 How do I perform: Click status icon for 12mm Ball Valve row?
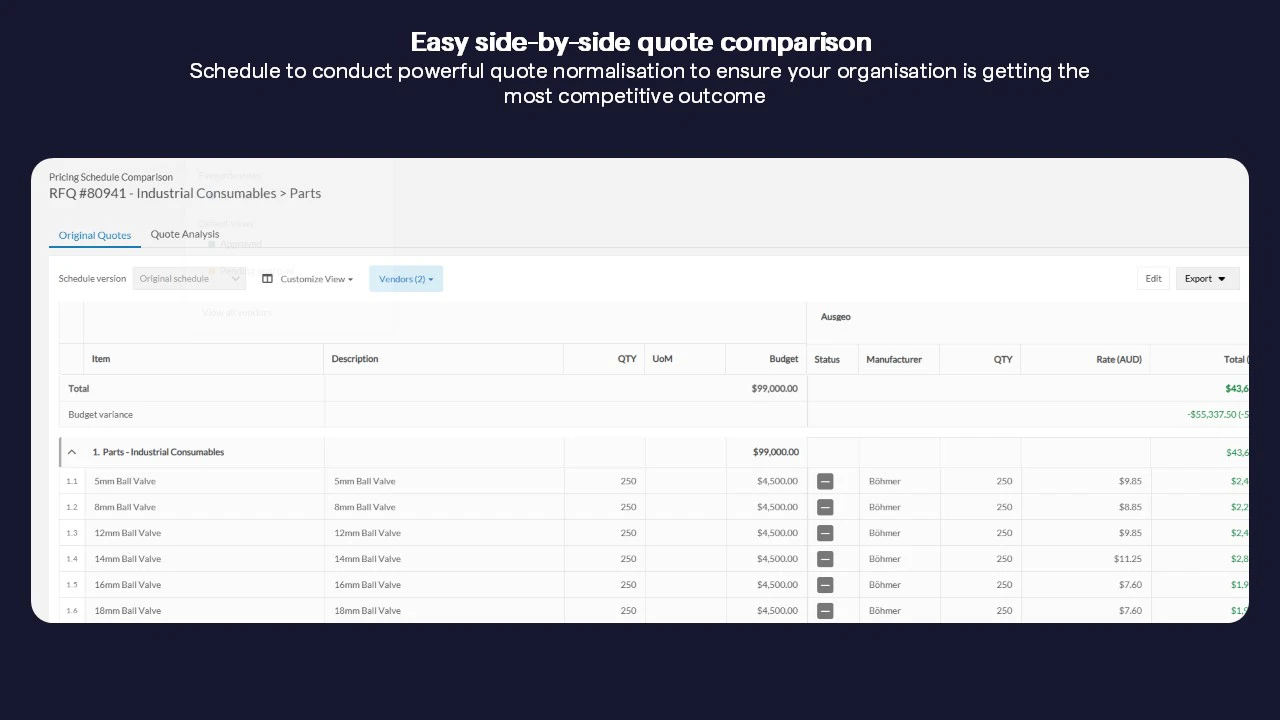(x=825, y=533)
